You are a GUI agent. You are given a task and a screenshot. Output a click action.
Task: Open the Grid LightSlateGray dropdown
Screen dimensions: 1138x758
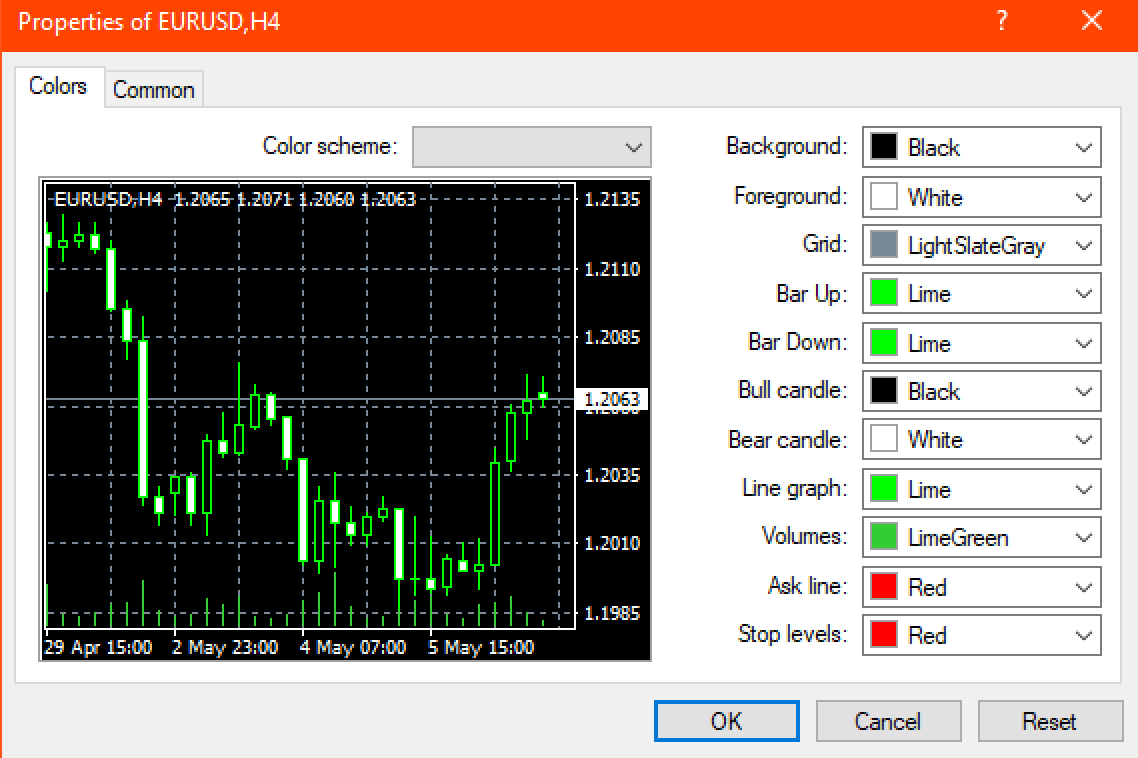click(981, 245)
